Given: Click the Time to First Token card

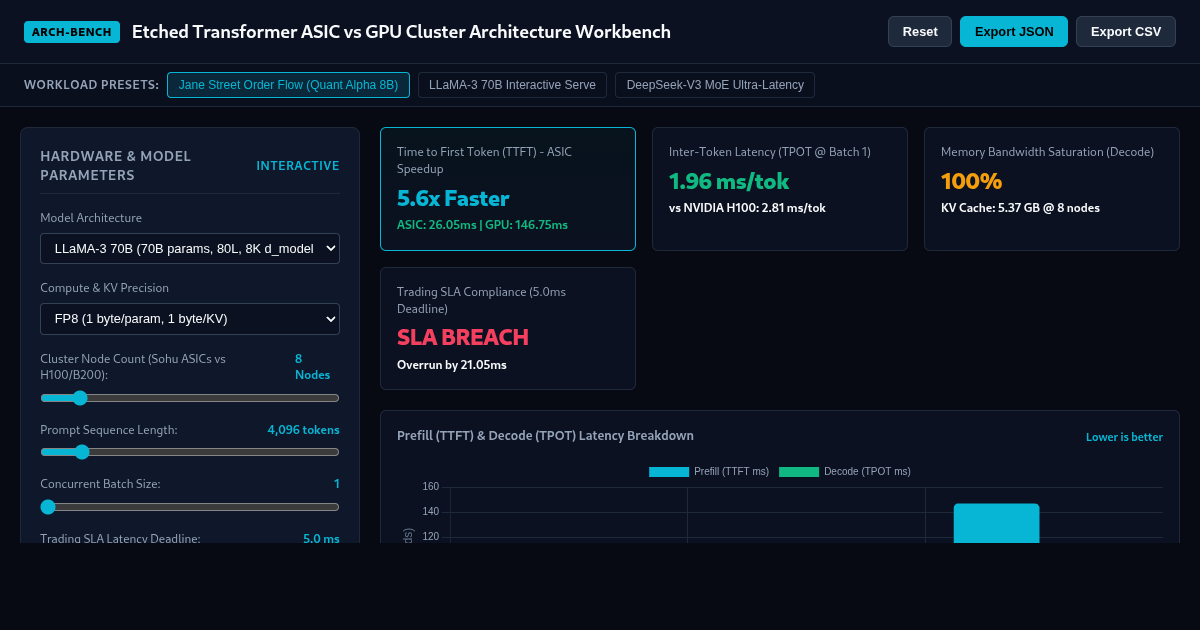Looking at the screenshot, I should pos(508,189).
